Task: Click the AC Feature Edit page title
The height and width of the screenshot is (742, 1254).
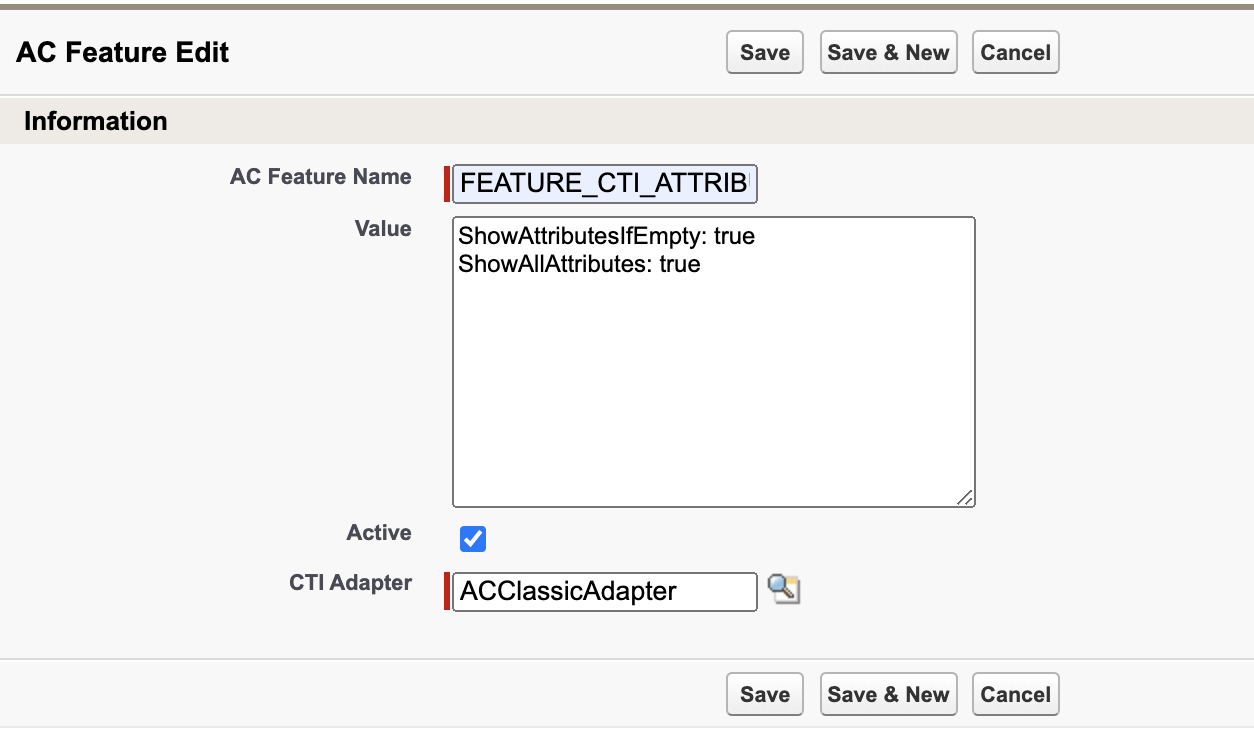Action: click(x=122, y=52)
